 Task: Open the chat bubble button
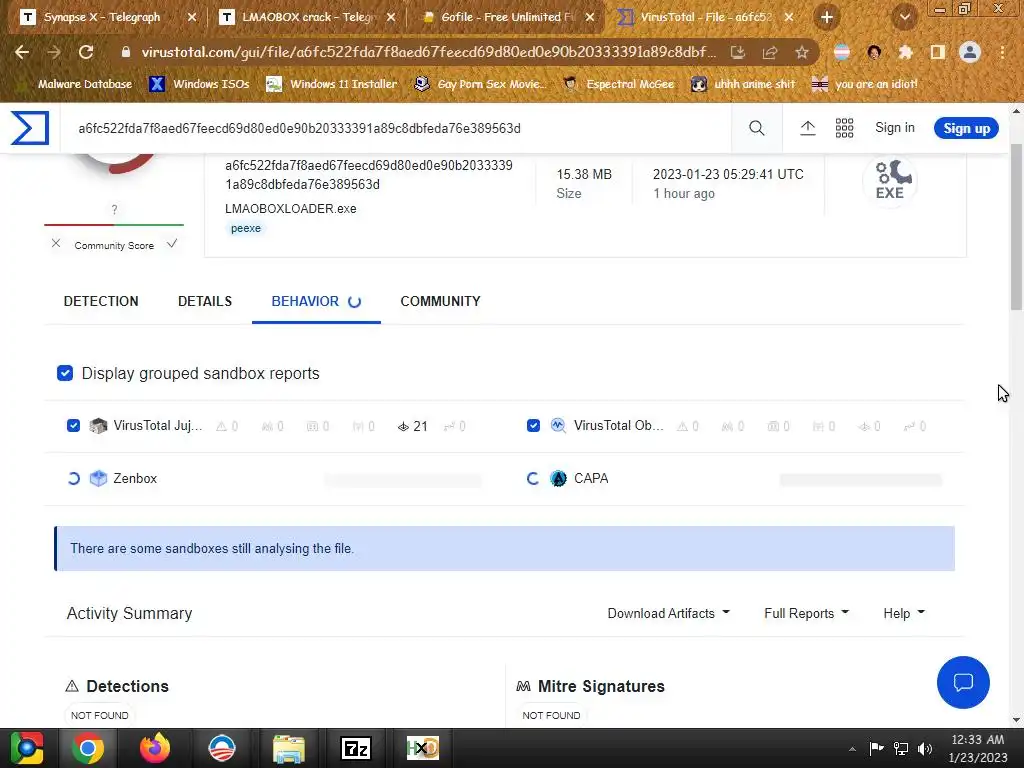point(963,682)
